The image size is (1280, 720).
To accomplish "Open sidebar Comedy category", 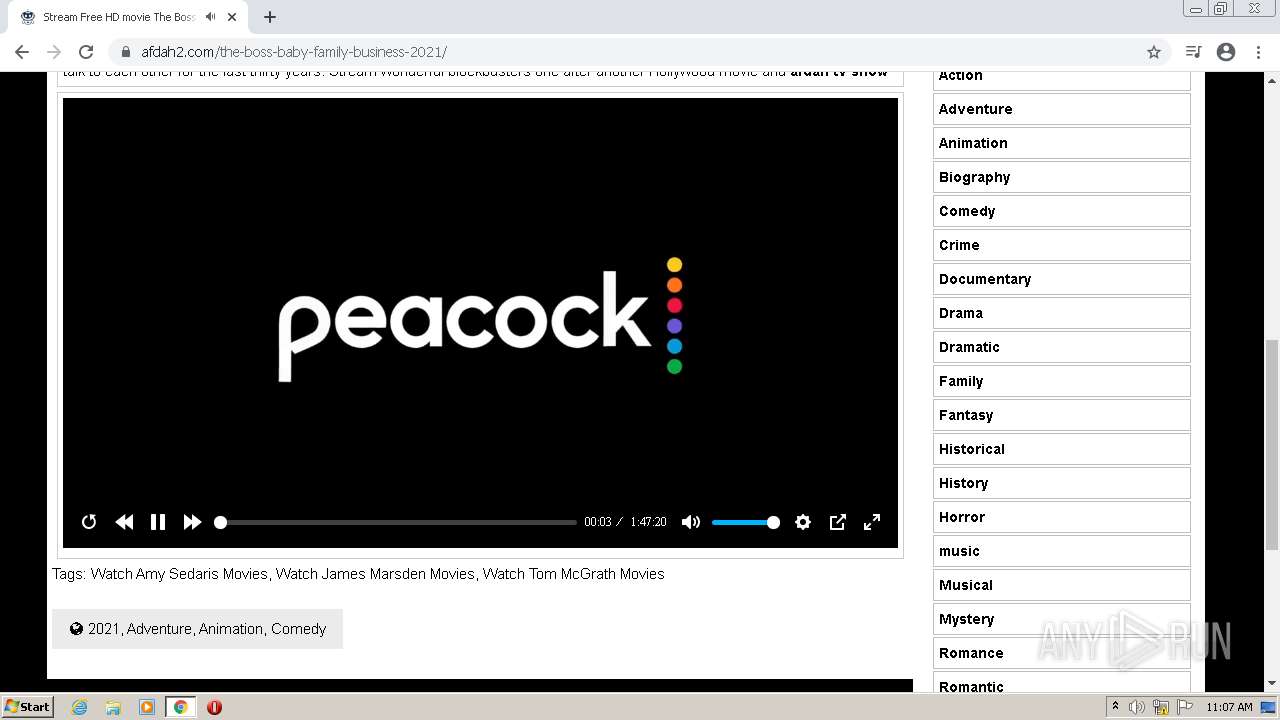I will (1061, 211).
